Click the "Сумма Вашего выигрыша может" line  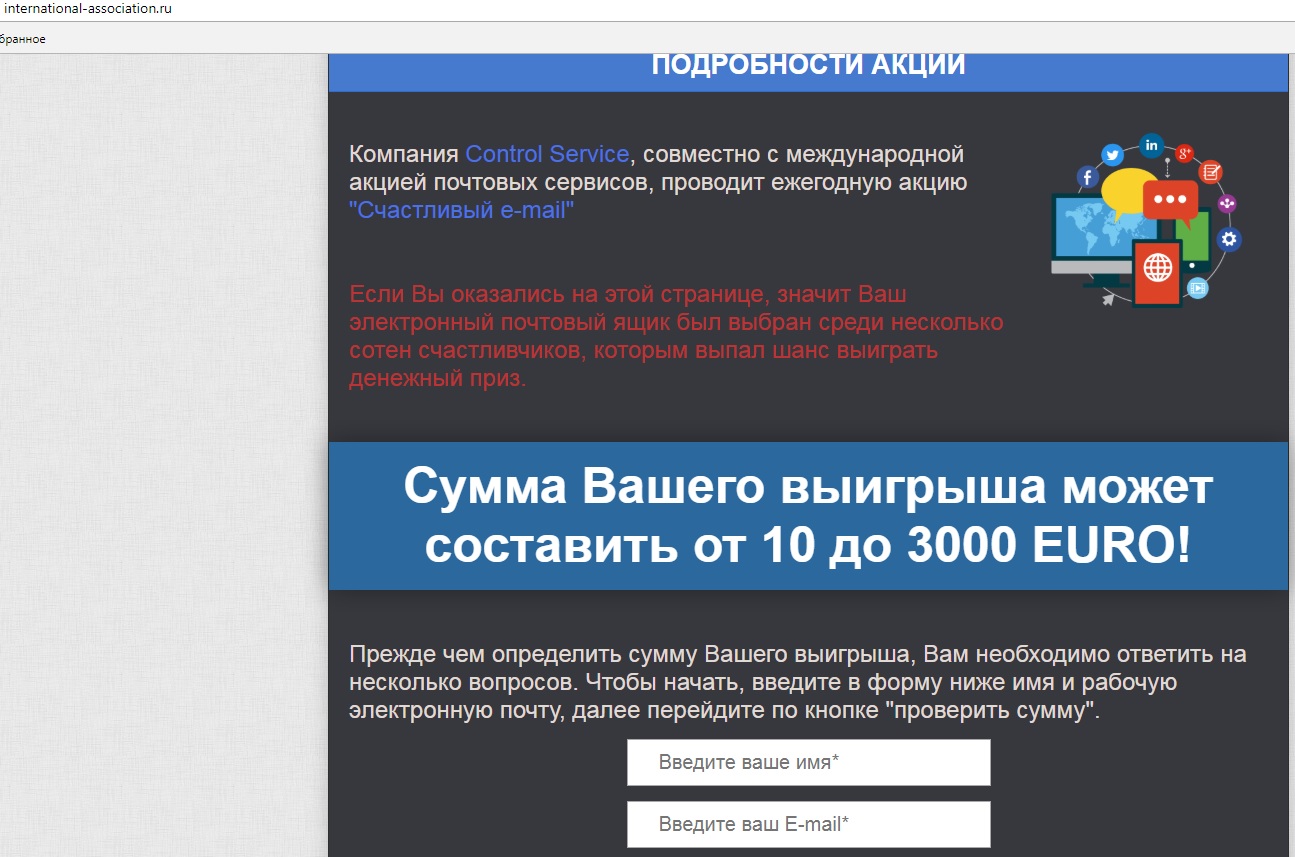point(808,487)
